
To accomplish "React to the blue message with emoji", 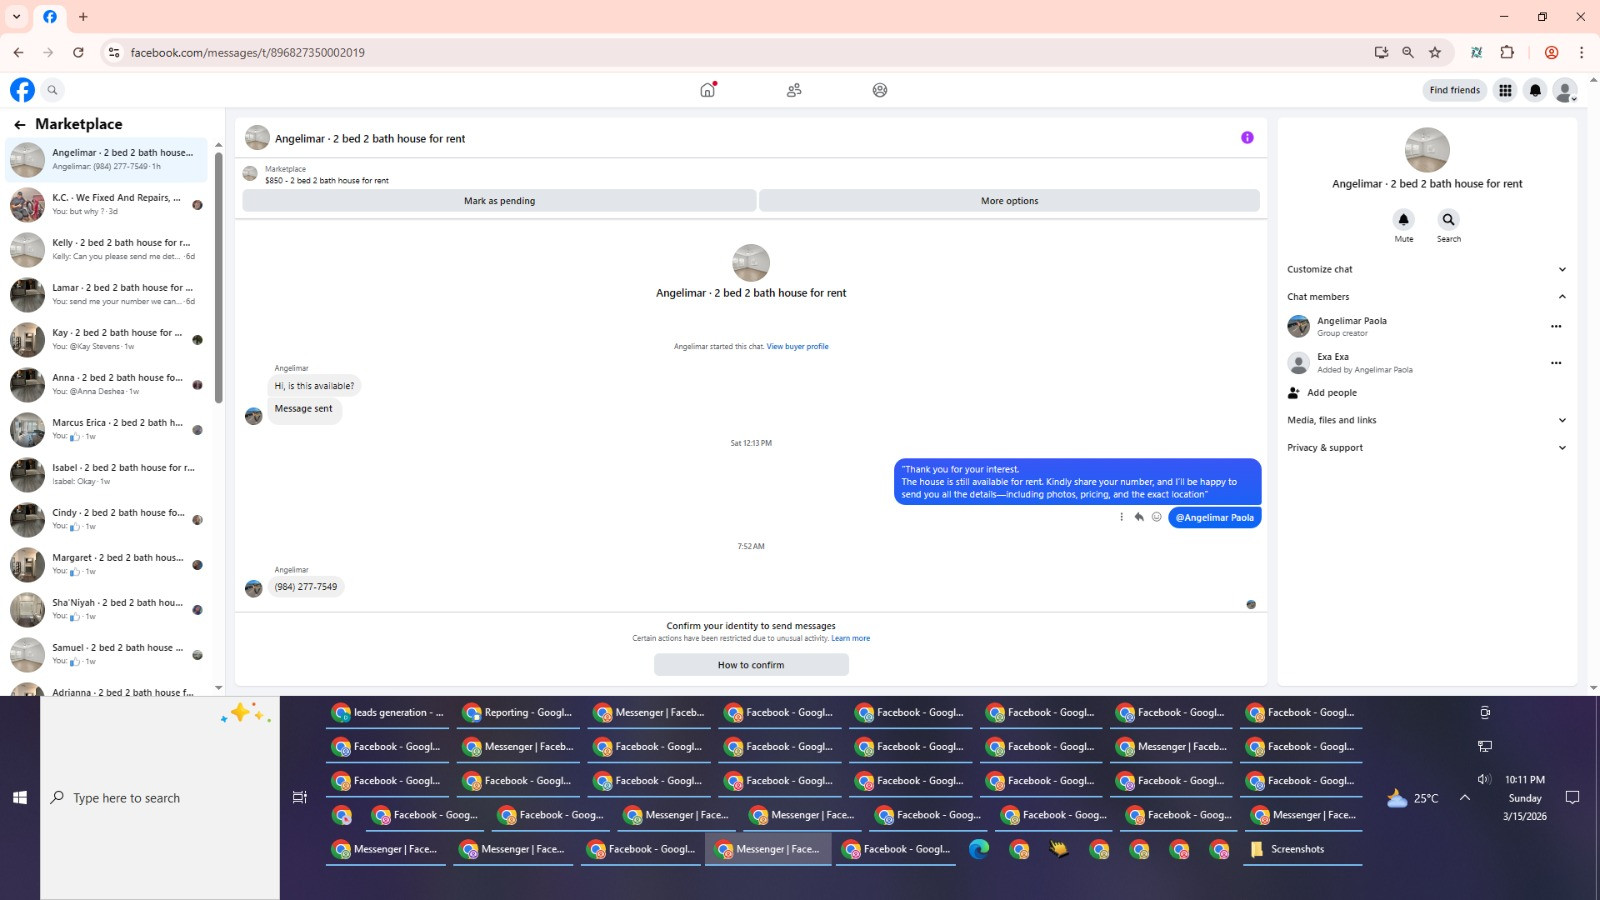I will click(x=1157, y=517).
